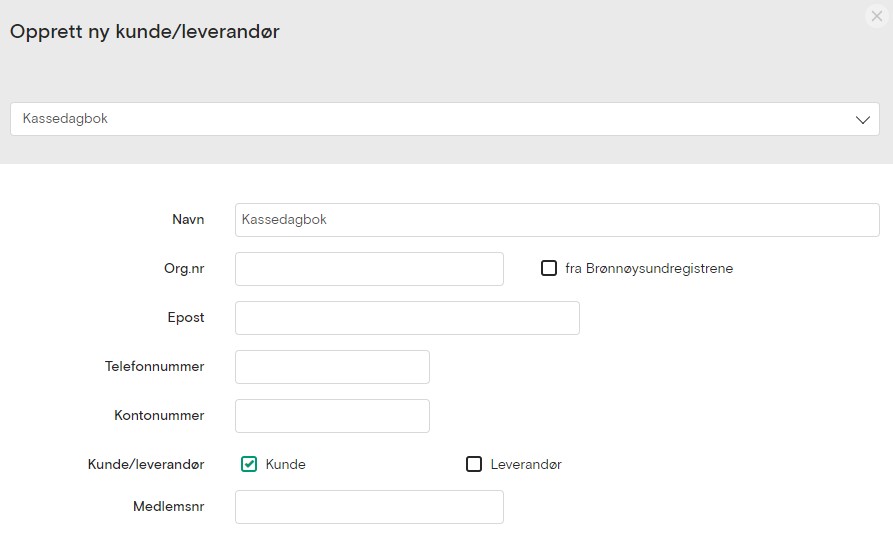This screenshot has width=893, height=533.
Task: Click the fra Brønnøysundregistrene label text
Action: click(649, 269)
